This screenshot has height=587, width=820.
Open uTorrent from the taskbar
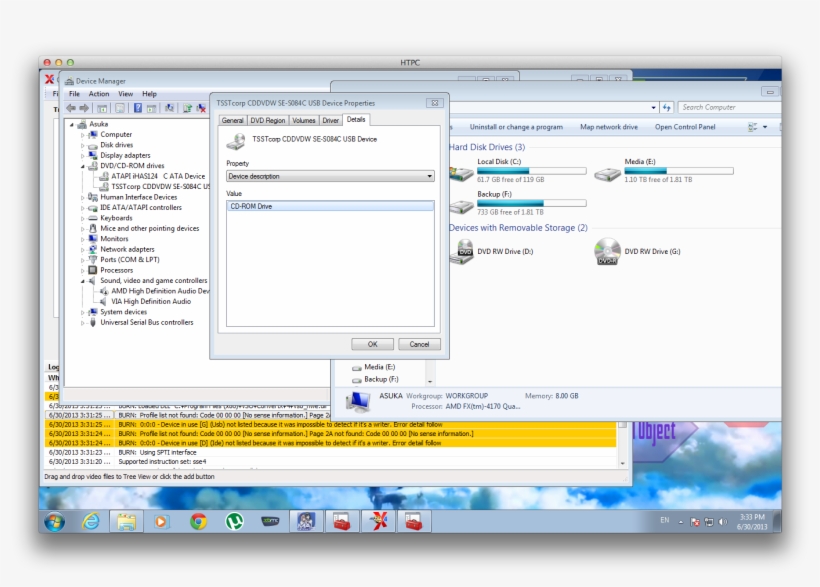click(234, 521)
